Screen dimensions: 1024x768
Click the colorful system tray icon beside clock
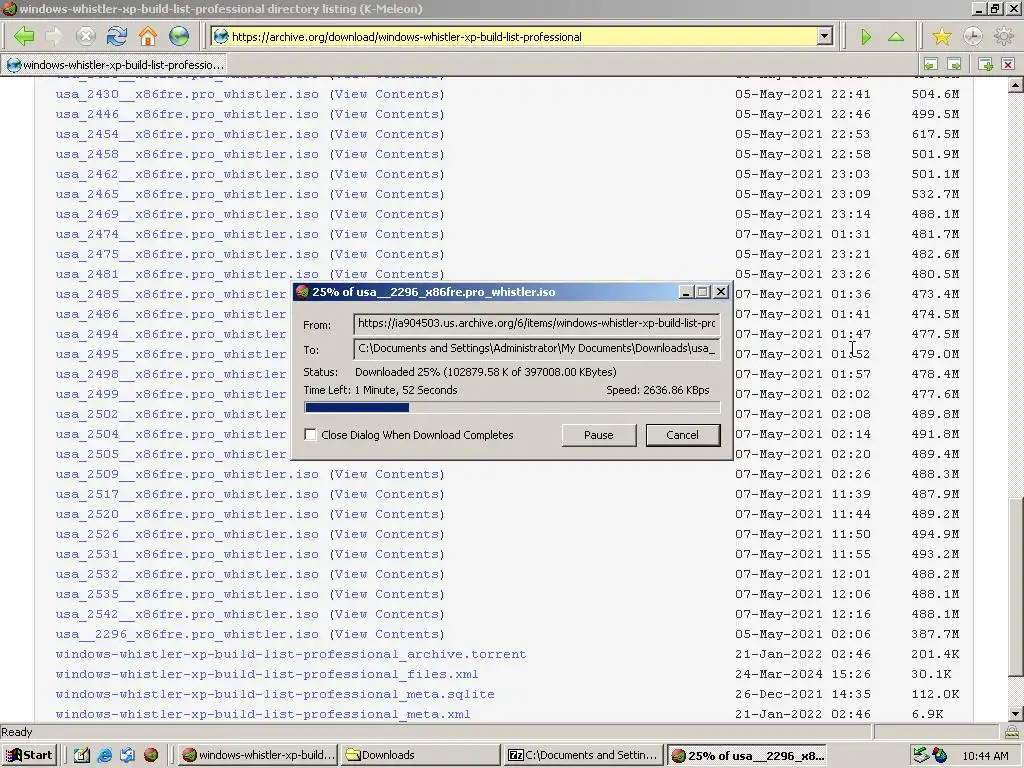(940, 755)
